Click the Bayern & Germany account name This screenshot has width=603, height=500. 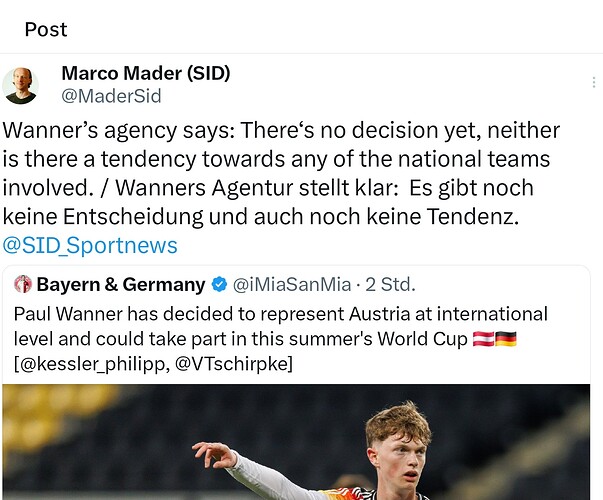click(121, 285)
